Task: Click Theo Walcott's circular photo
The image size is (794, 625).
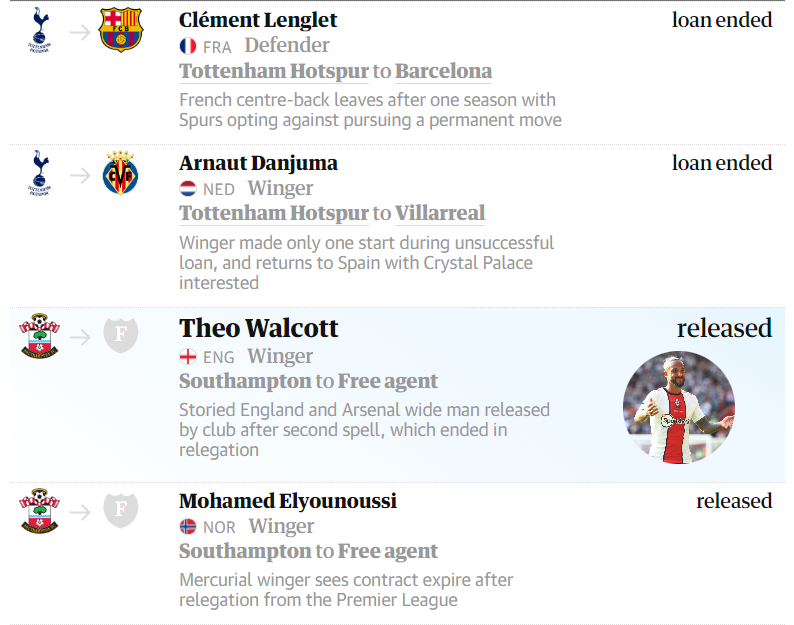Action: pos(679,407)
